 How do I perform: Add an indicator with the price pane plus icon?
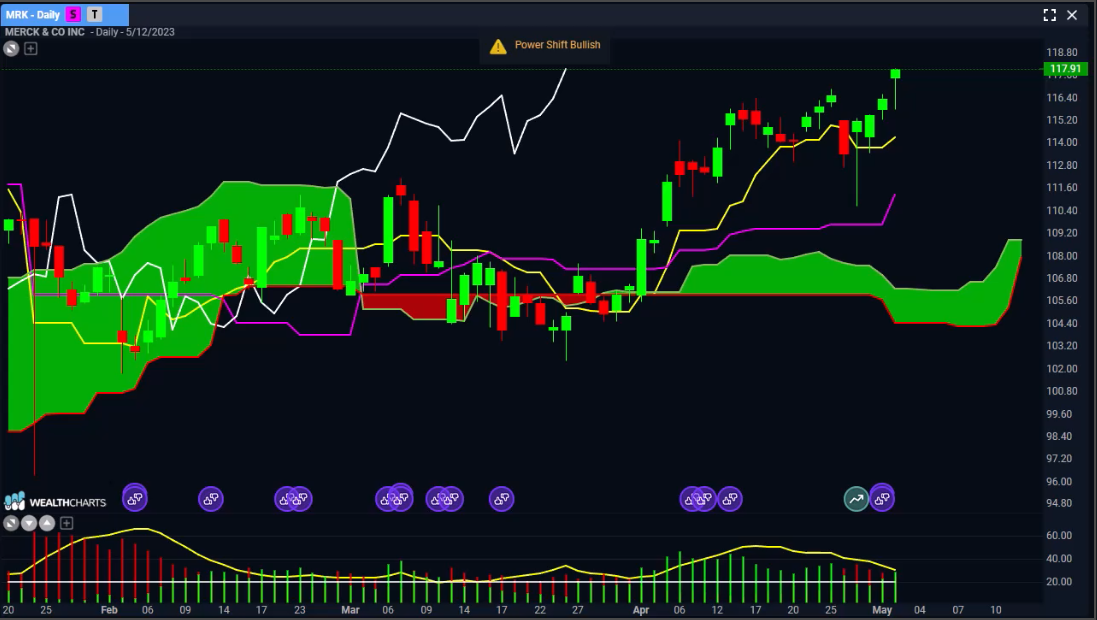click(31, 48)
